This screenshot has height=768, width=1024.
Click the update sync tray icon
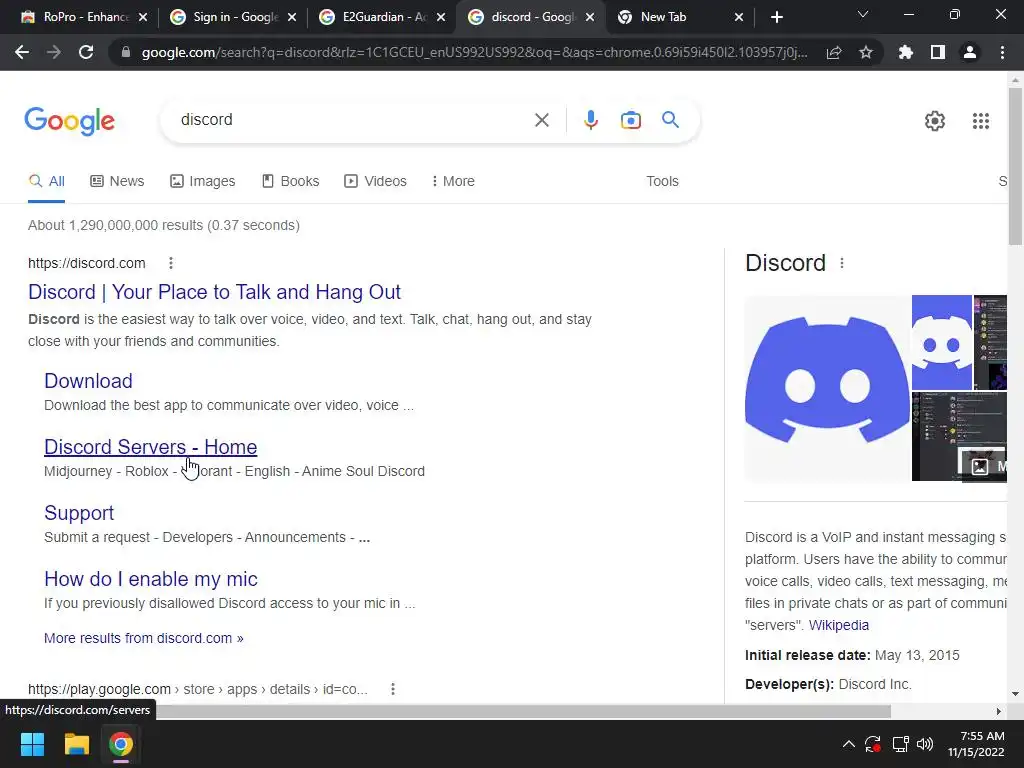pyautogui.click(x=873, y=744)
